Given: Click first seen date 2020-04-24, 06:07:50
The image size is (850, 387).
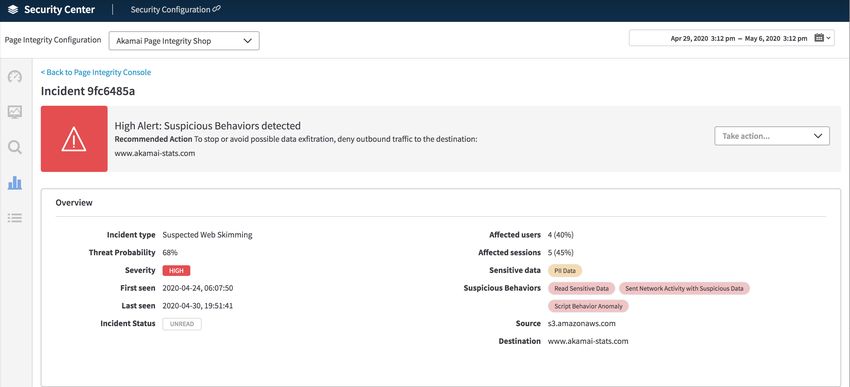Looking at the screenshot, I should [x=198, y=288].
